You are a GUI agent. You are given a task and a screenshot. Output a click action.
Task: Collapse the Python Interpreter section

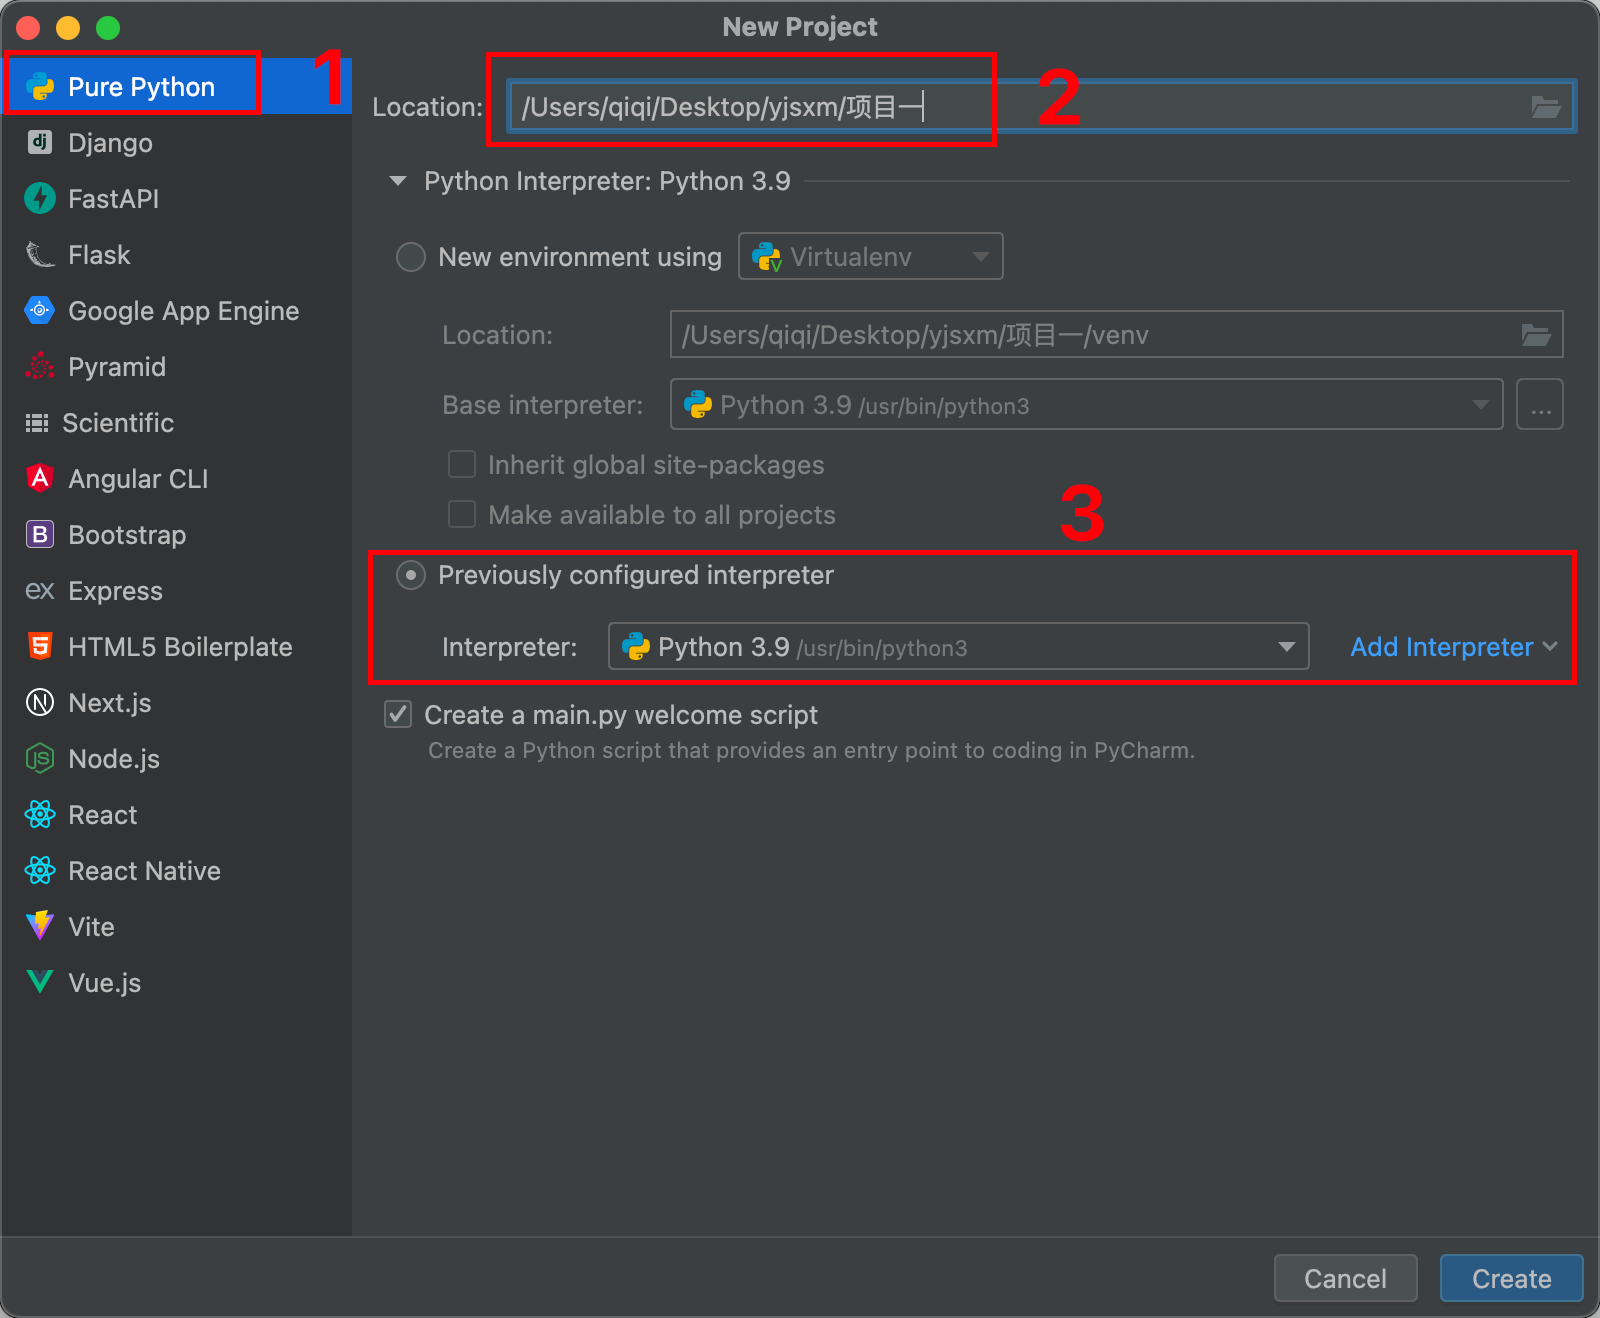tap(398, 181)
